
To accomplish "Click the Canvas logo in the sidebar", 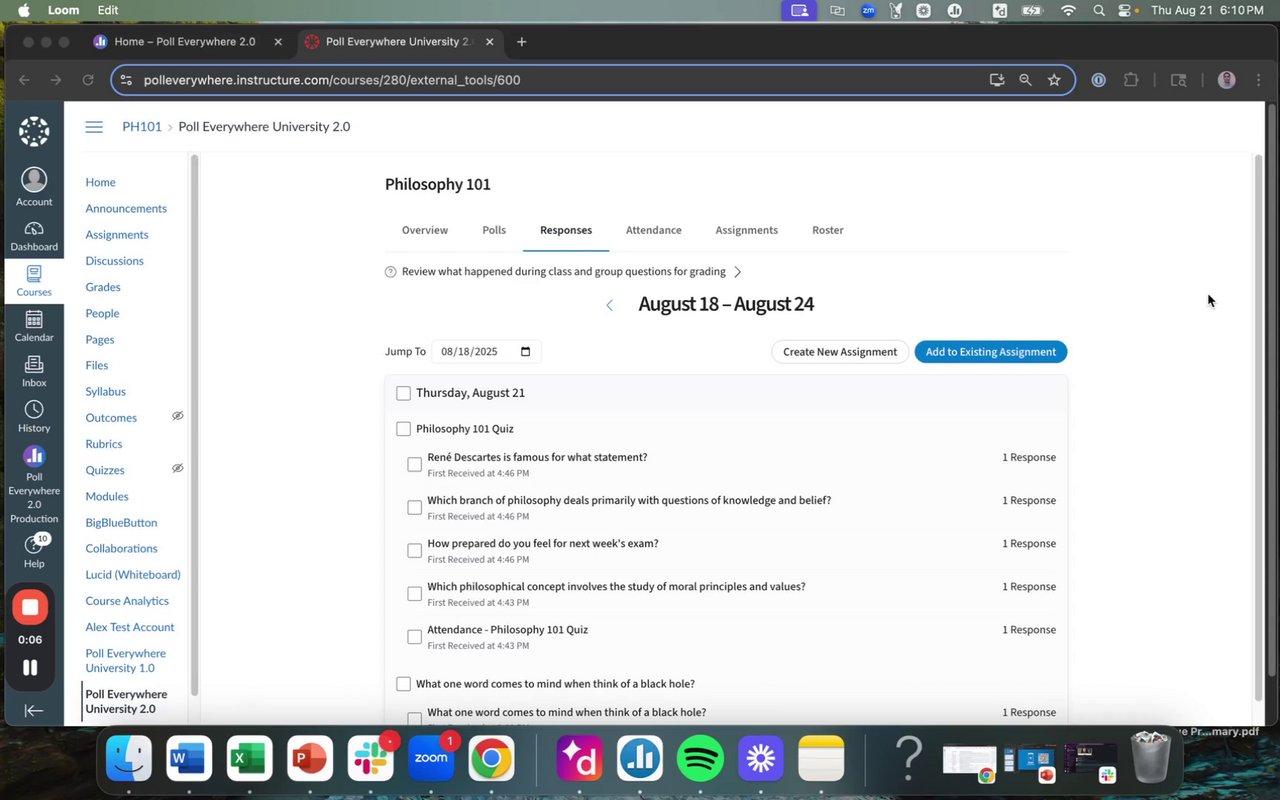I will click(34, 131).
